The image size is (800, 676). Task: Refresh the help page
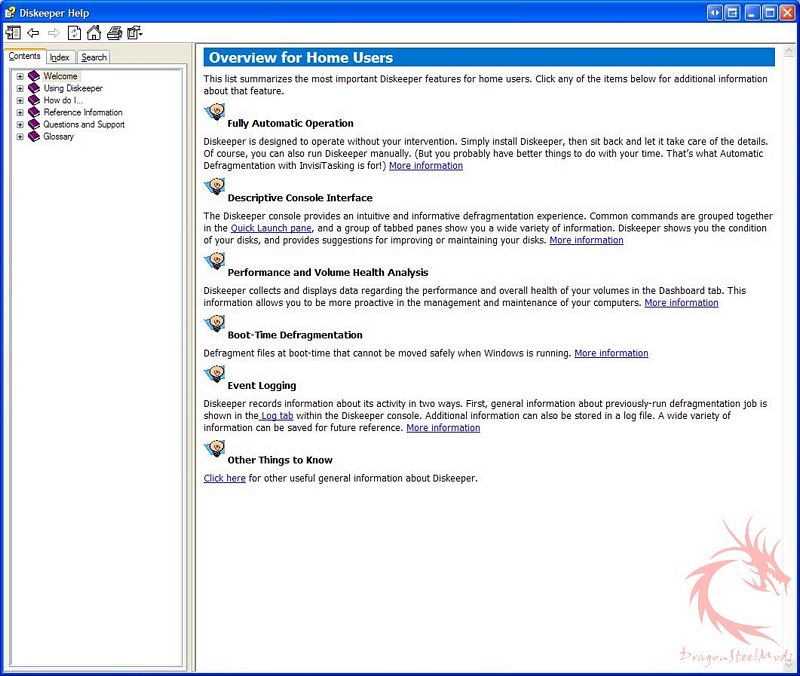tap(74, 33)
